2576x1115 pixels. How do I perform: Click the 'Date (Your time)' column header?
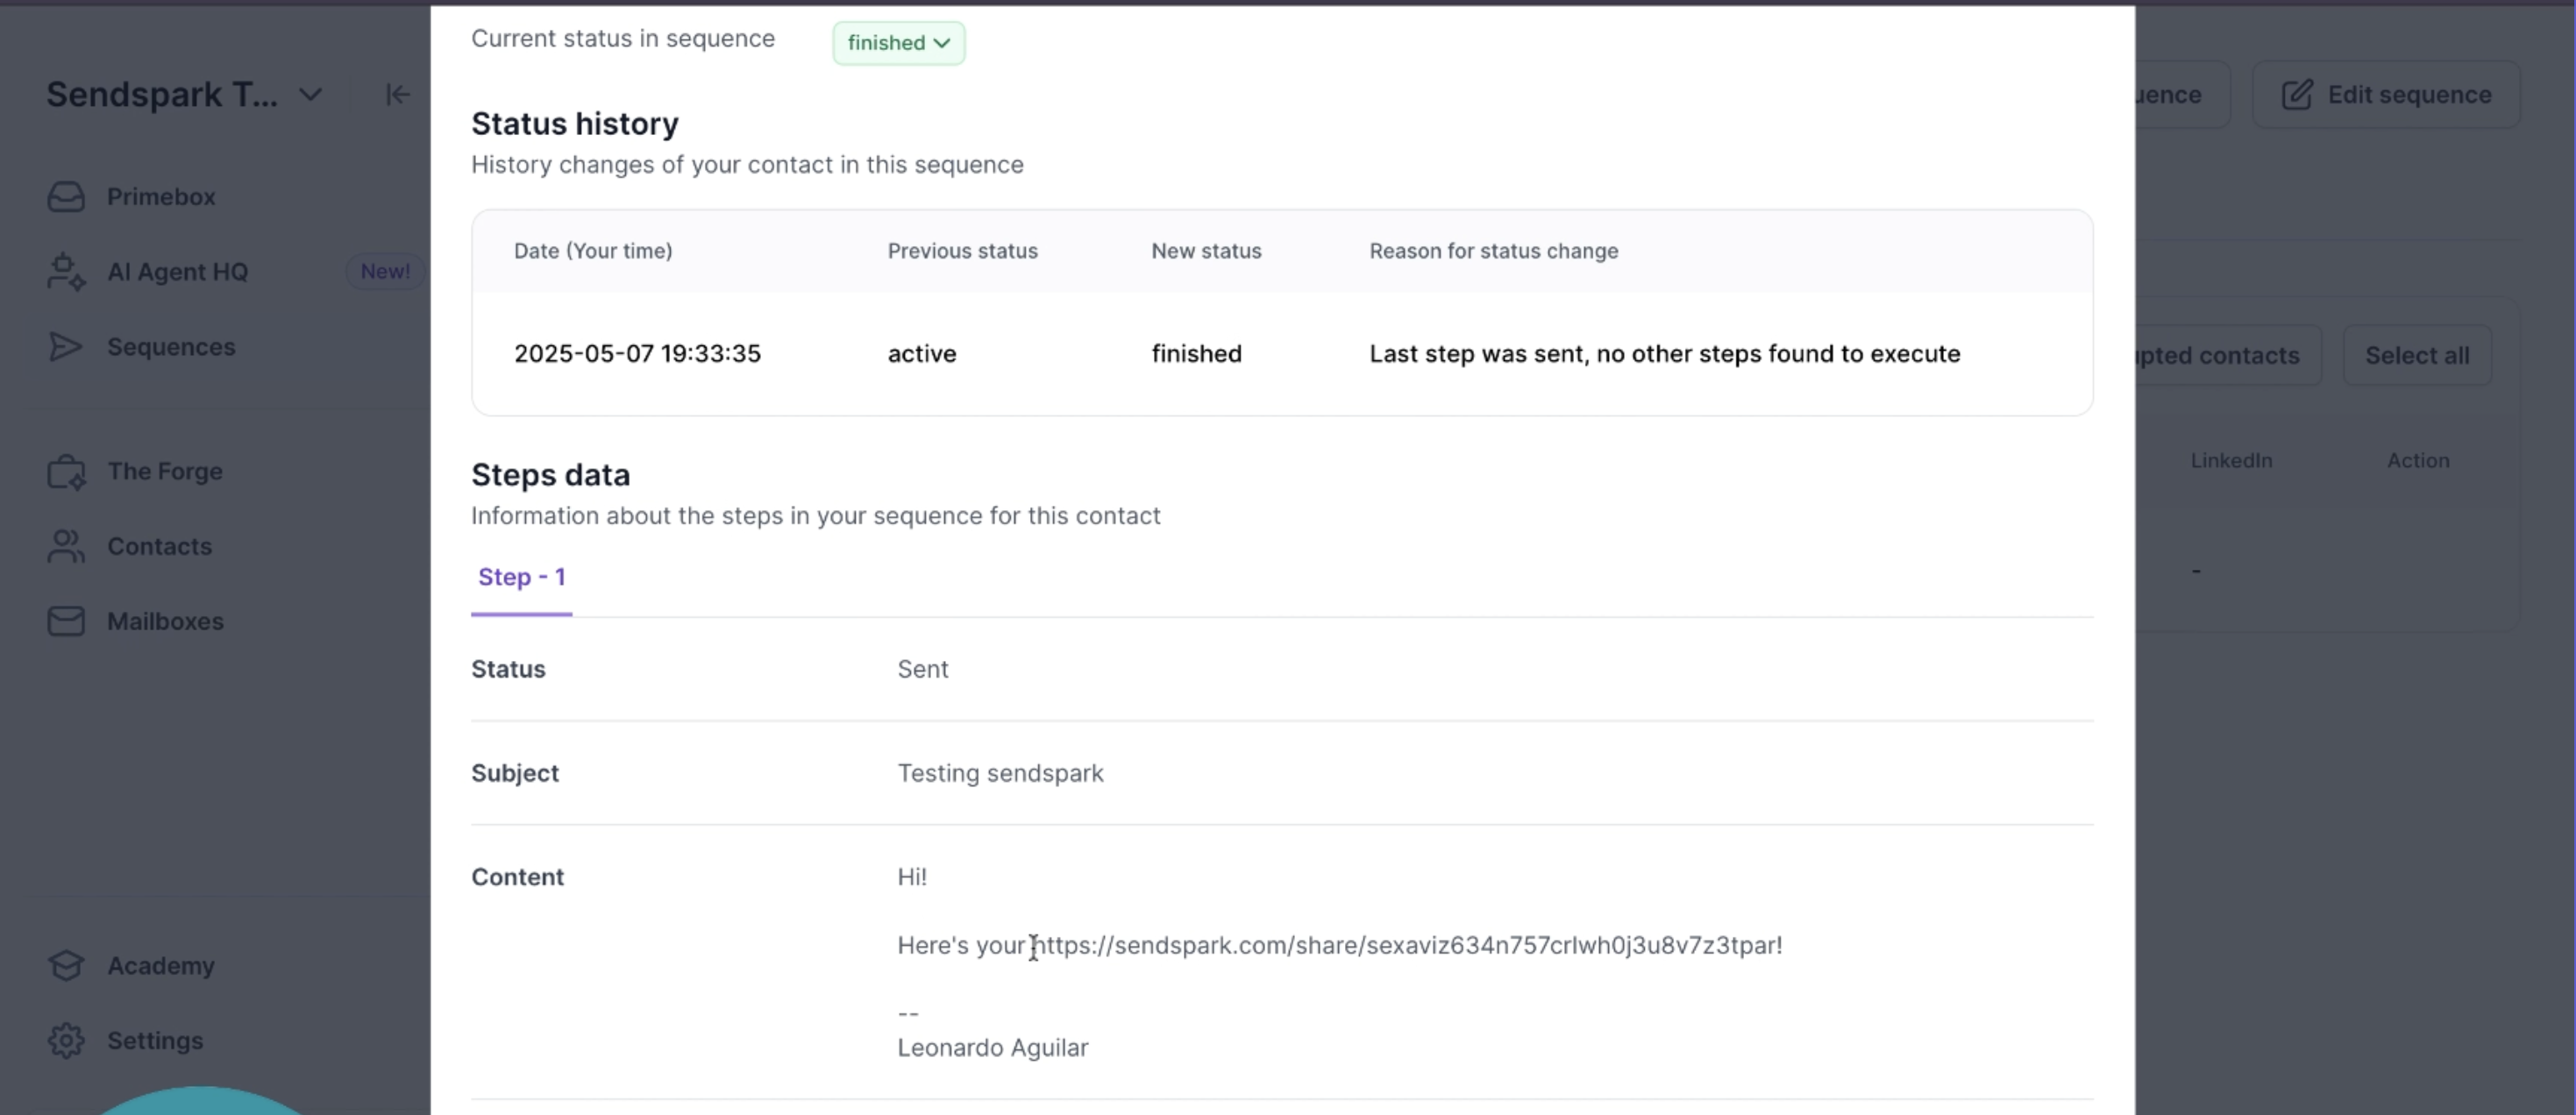tap(593, 252)
